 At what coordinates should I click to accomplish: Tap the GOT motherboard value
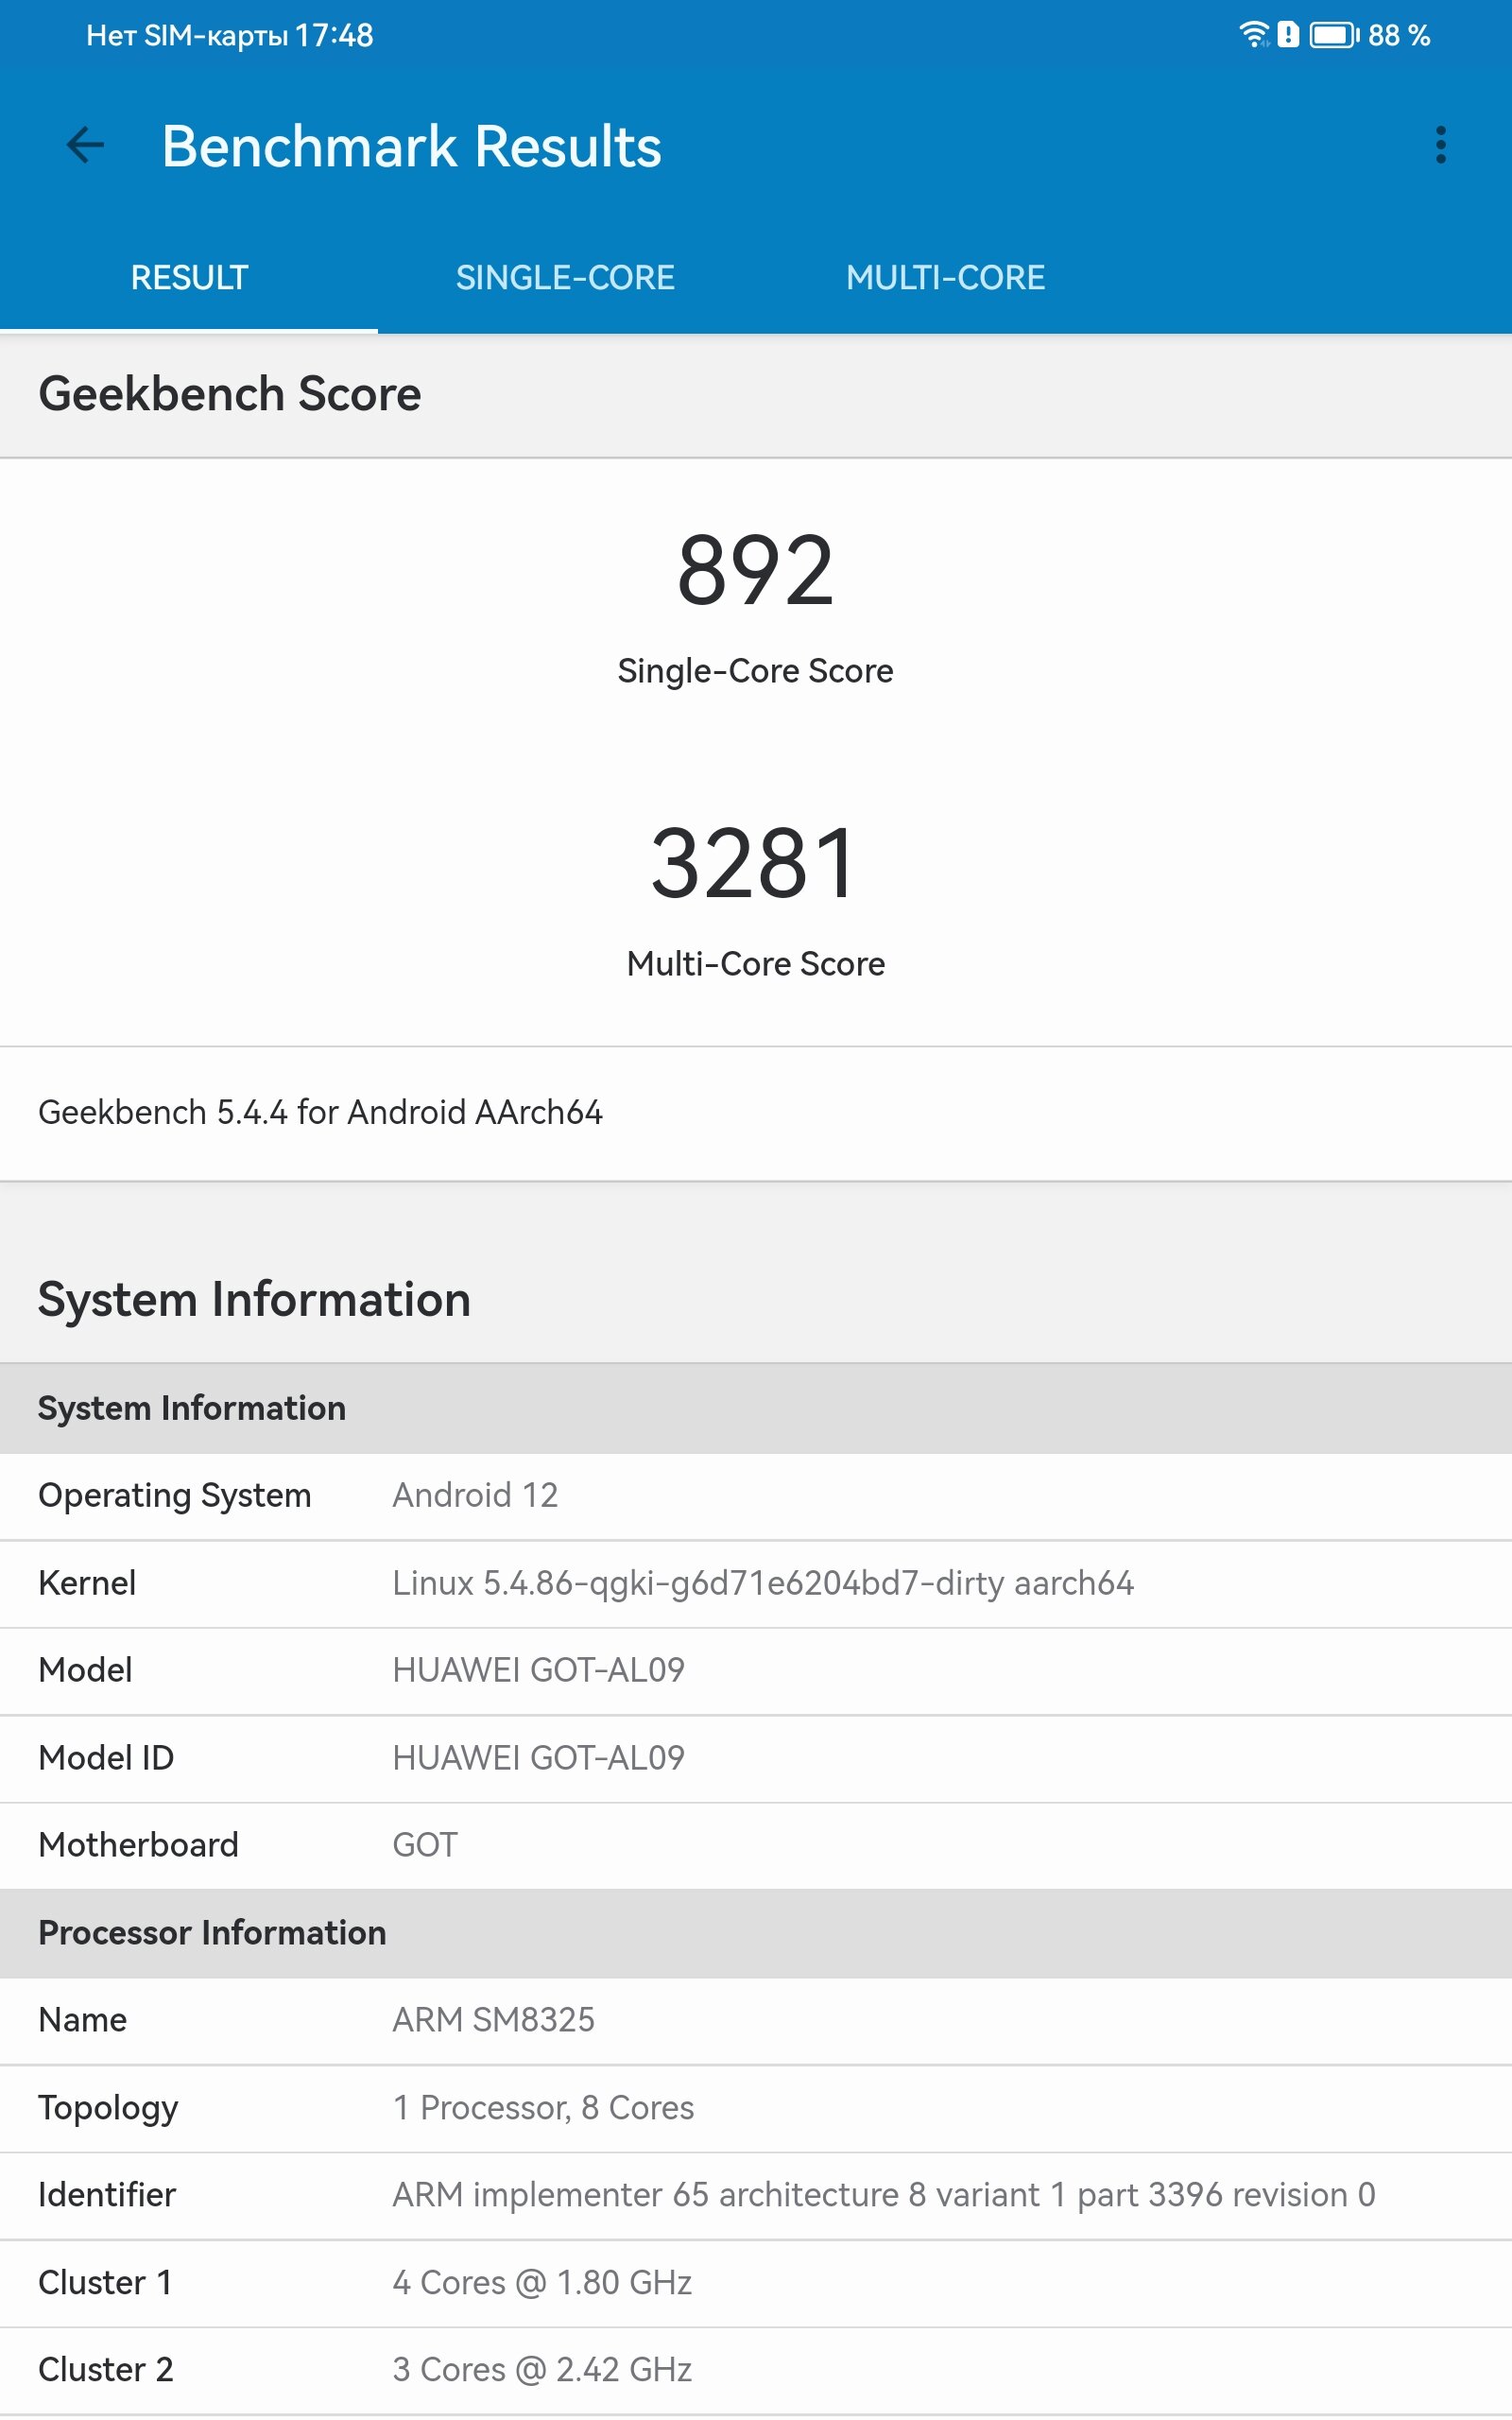pos(425,1845)
